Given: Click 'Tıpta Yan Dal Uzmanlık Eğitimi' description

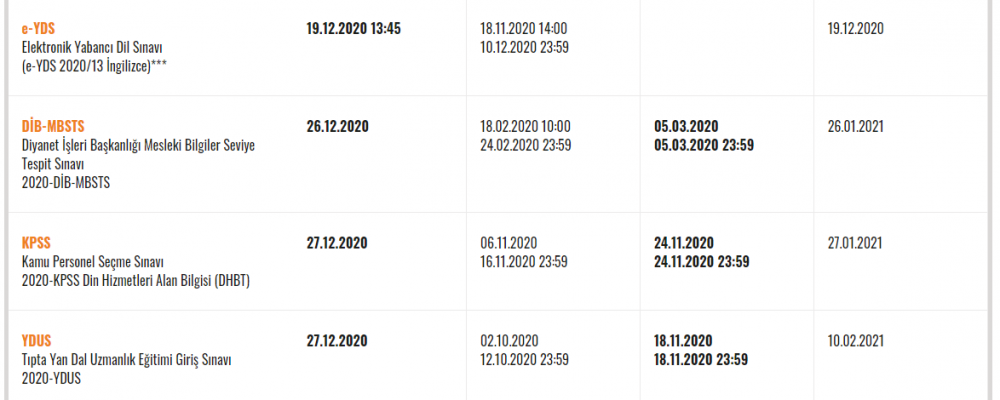Looking at the screenshot, I should 132,359.
